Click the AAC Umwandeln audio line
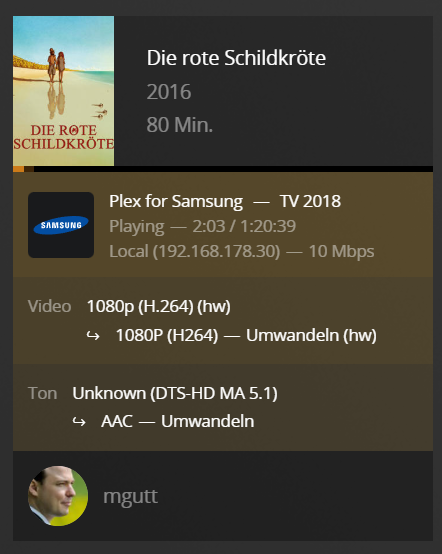This screenshot has height=554, width=442. point(177,421)
